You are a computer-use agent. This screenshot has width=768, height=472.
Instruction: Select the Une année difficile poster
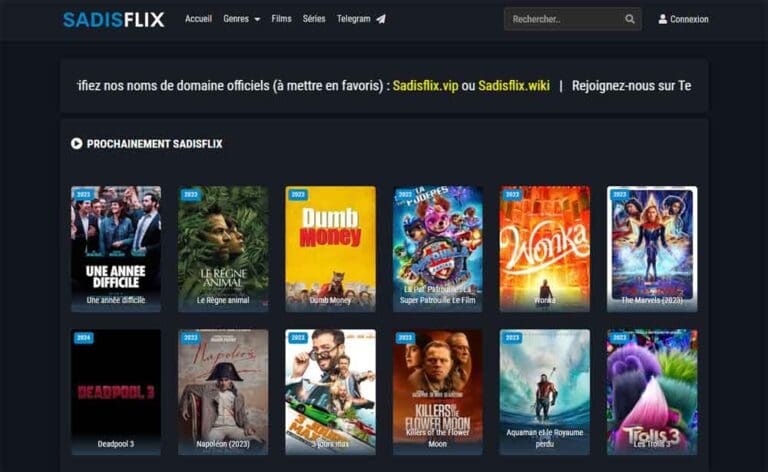coord(116,248)
